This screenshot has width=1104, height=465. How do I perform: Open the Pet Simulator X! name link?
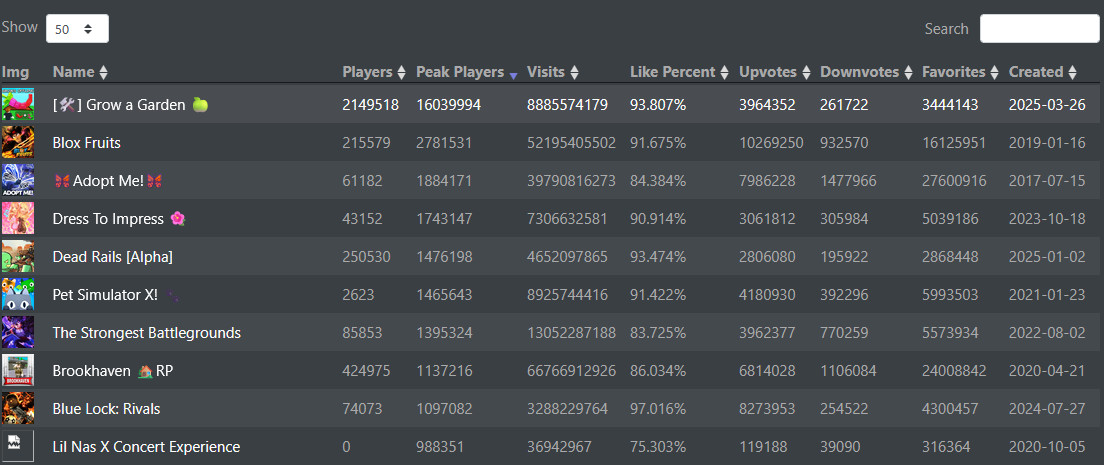coord(116,295)
